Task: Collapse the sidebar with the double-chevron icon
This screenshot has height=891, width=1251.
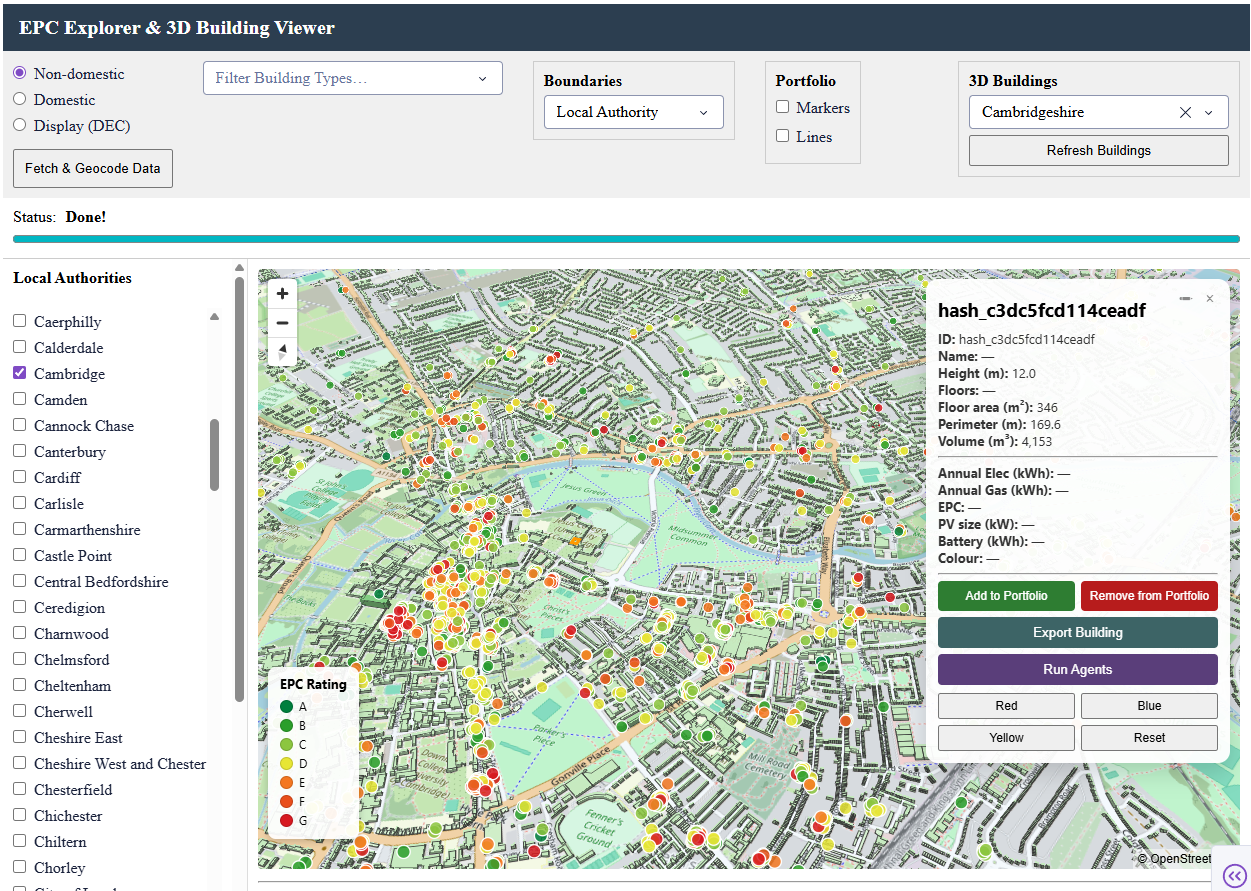Action: coord(1233,875)
